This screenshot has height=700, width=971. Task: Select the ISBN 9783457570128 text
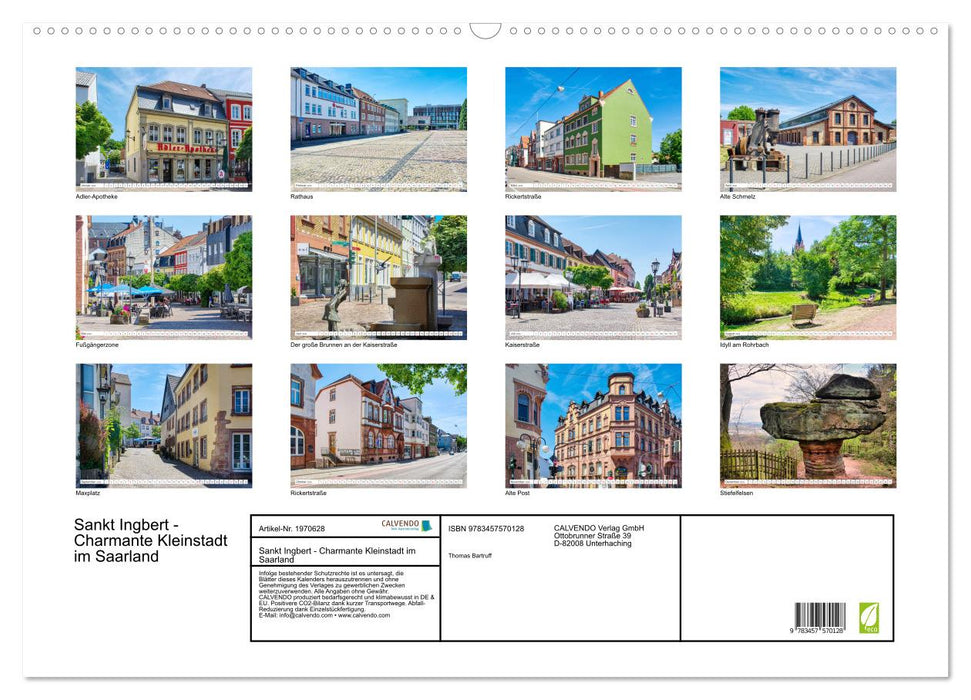click(x=486, y=528)
